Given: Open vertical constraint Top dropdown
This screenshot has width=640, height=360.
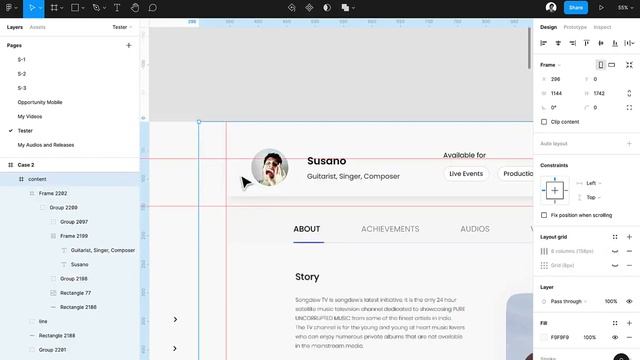Looking at the screenshot, I should pyautogui.click(x=593, y=198).
